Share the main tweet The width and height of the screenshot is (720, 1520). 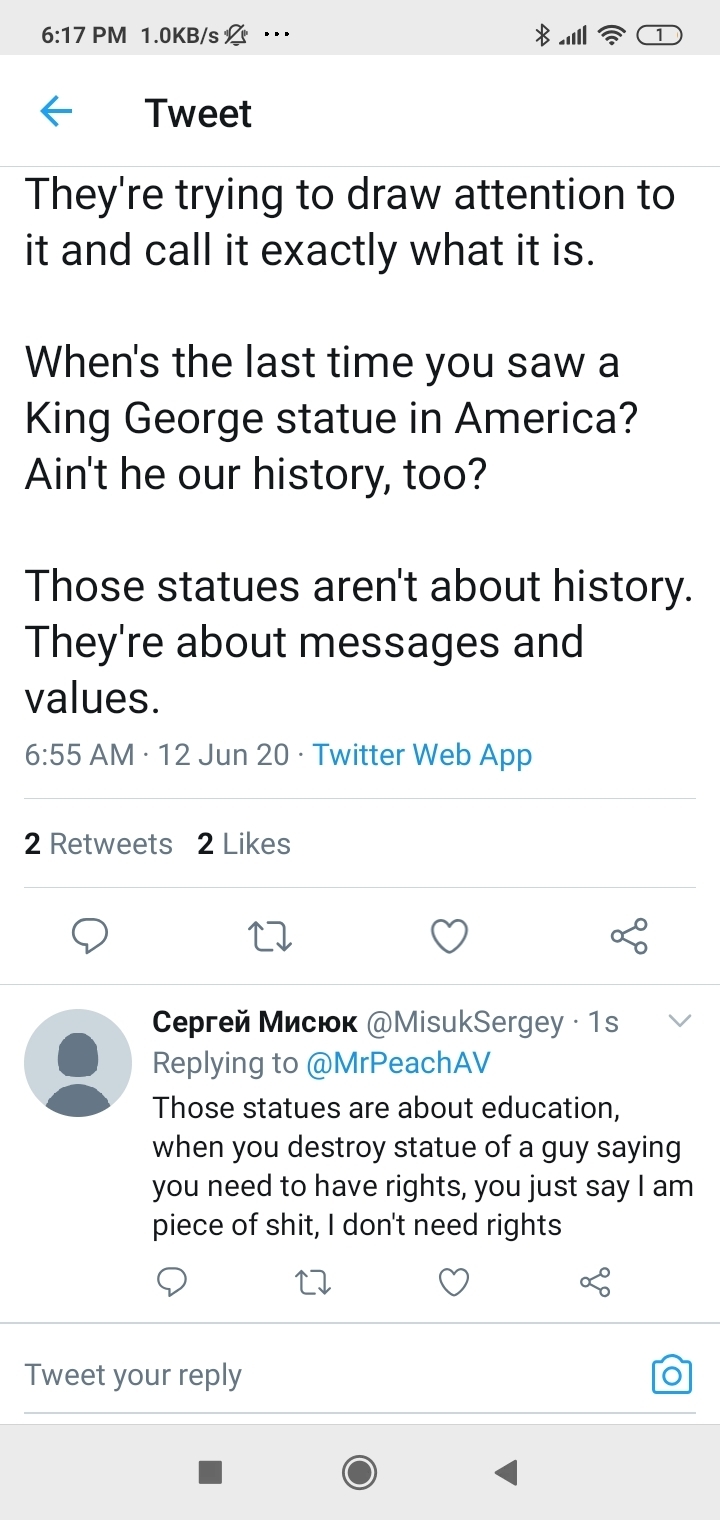(629, 936)
